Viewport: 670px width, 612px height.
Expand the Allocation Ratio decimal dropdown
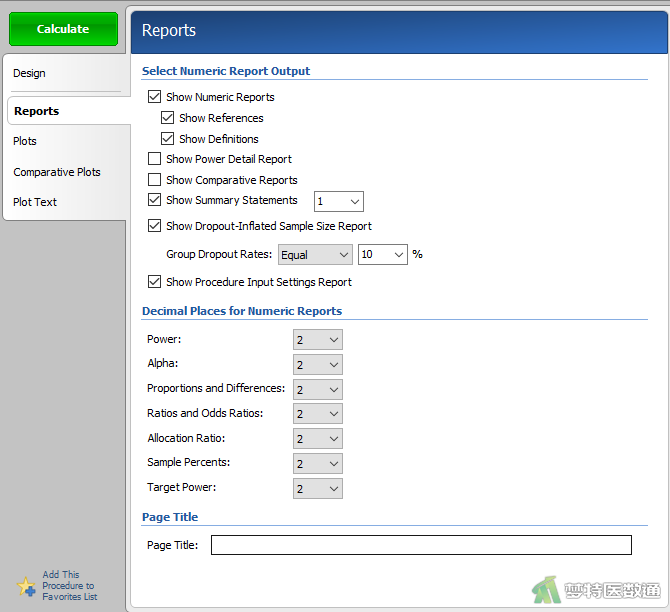point(318,439)
